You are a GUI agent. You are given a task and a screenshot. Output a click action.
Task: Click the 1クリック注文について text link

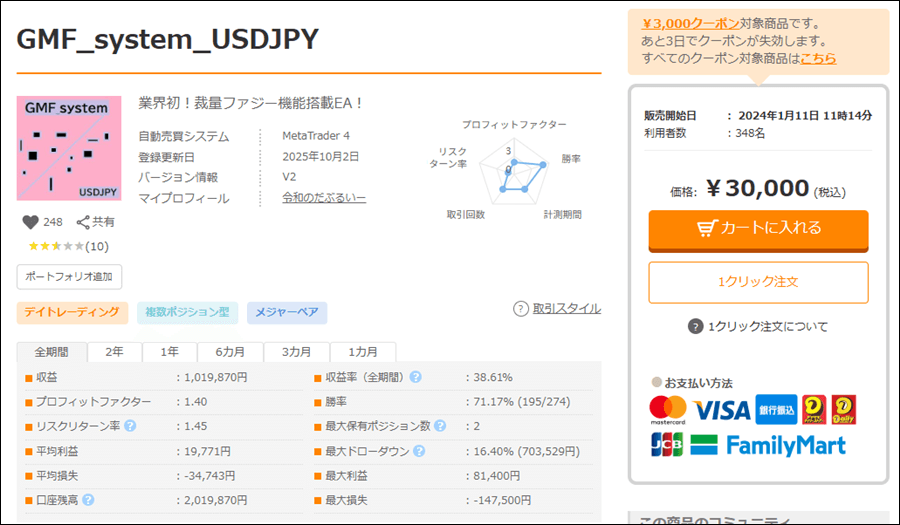[768, 326]
